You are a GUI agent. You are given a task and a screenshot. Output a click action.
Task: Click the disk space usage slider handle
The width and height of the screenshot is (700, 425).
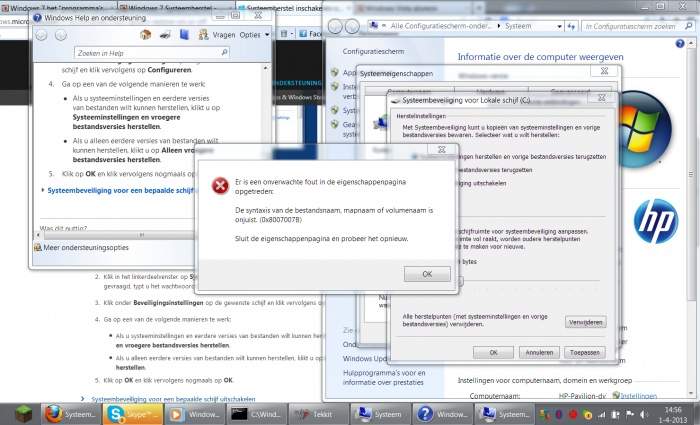pos(461,281)
